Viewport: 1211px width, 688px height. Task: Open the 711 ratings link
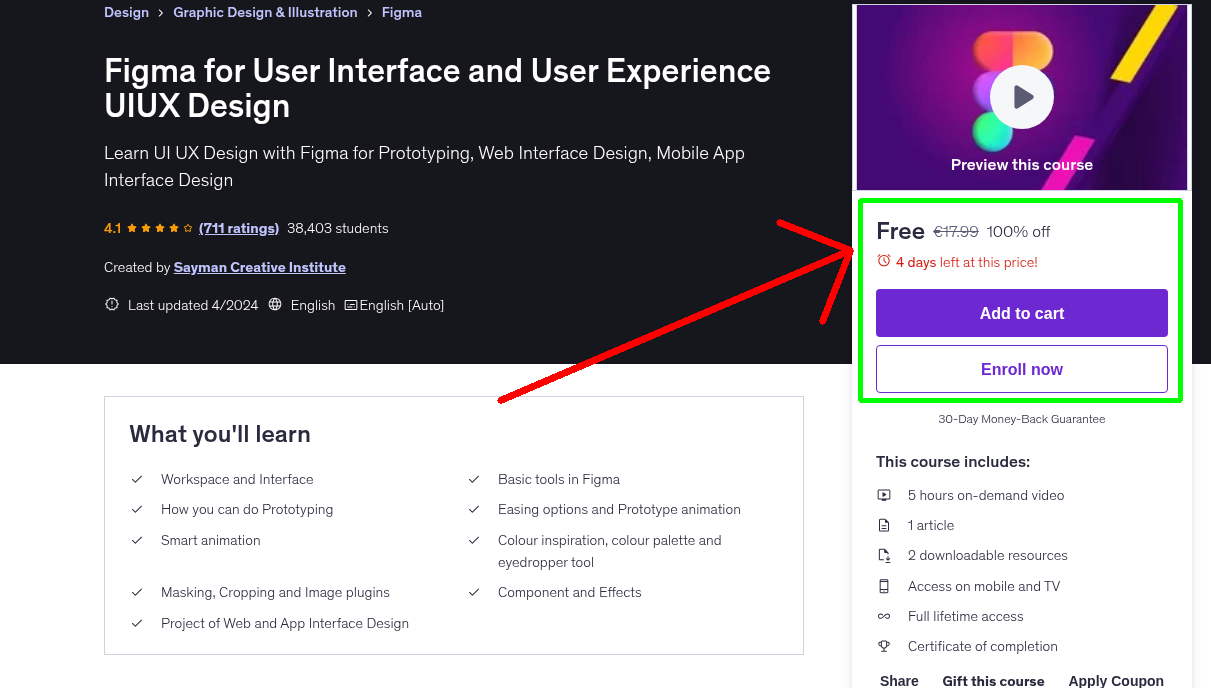point(238,228)
